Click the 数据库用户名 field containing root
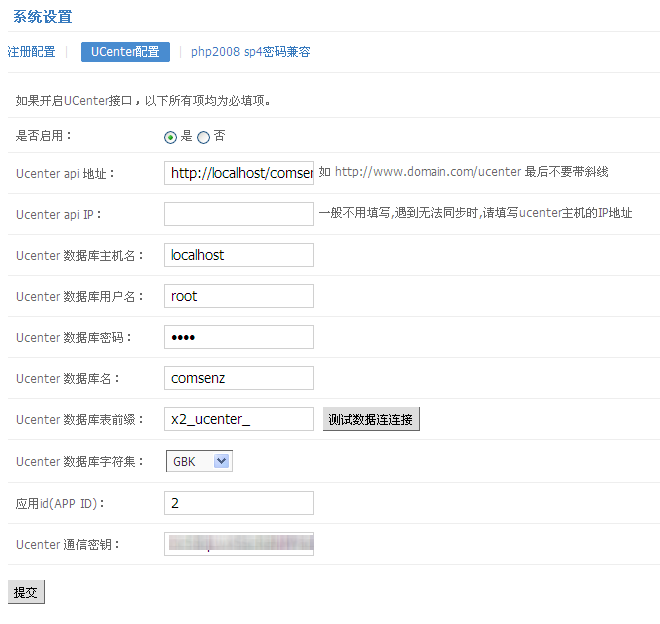This screenshot has height=624, width=660. (238, 296)
